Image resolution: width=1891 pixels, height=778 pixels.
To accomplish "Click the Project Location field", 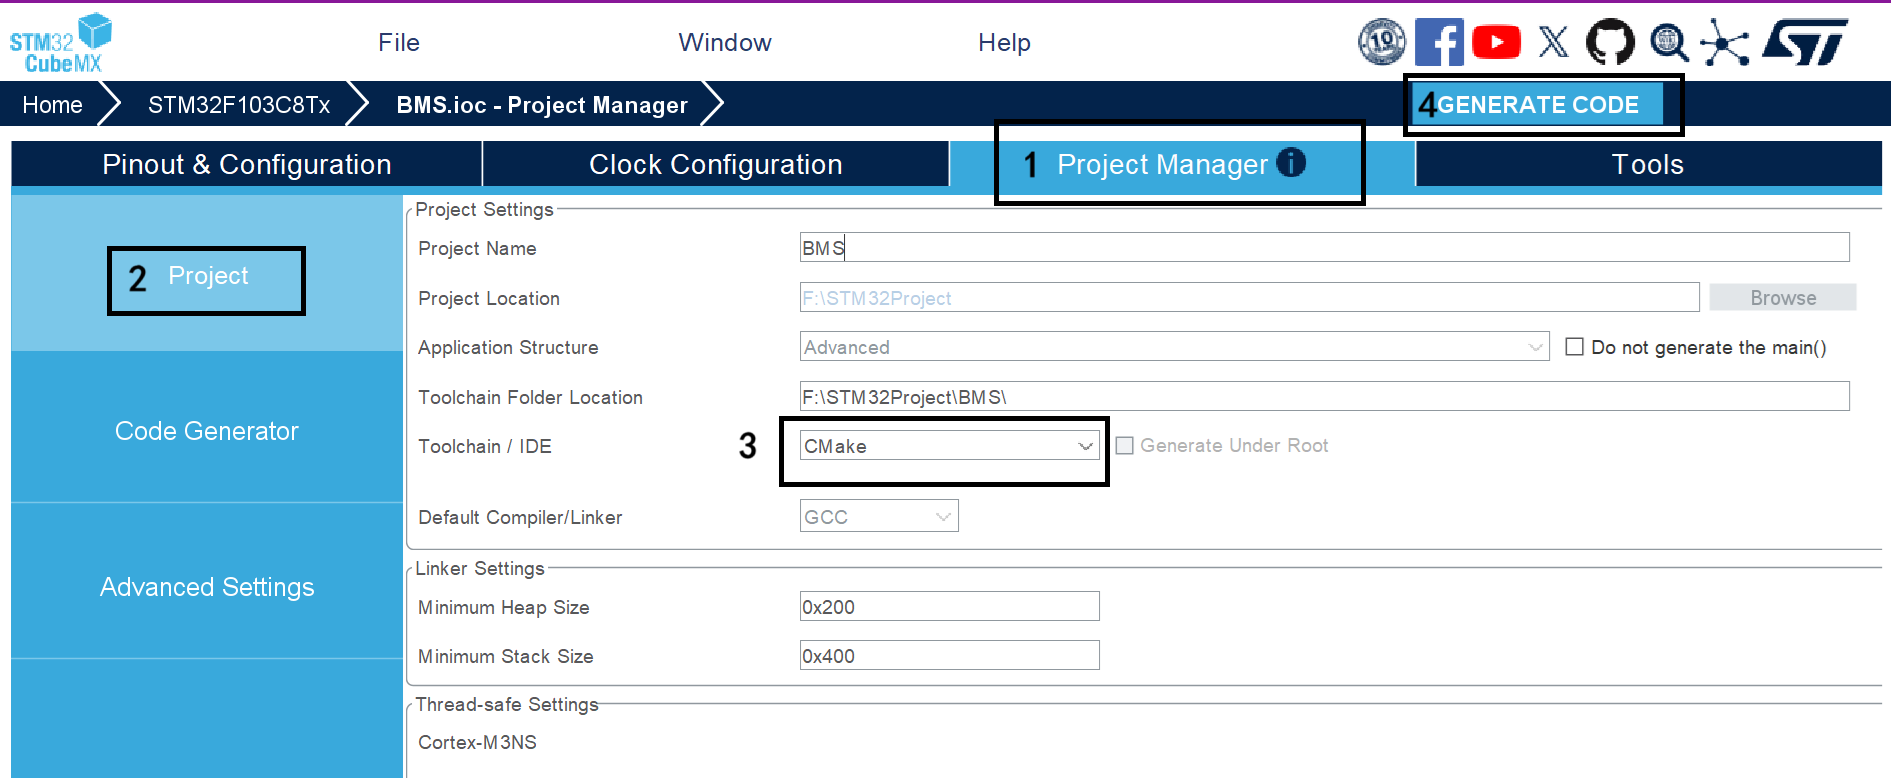I will click(1249, 298).
